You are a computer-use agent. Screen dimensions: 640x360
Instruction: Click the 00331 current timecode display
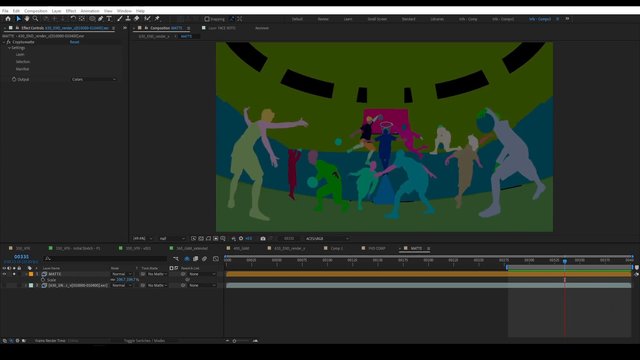(x=21, y=256)
